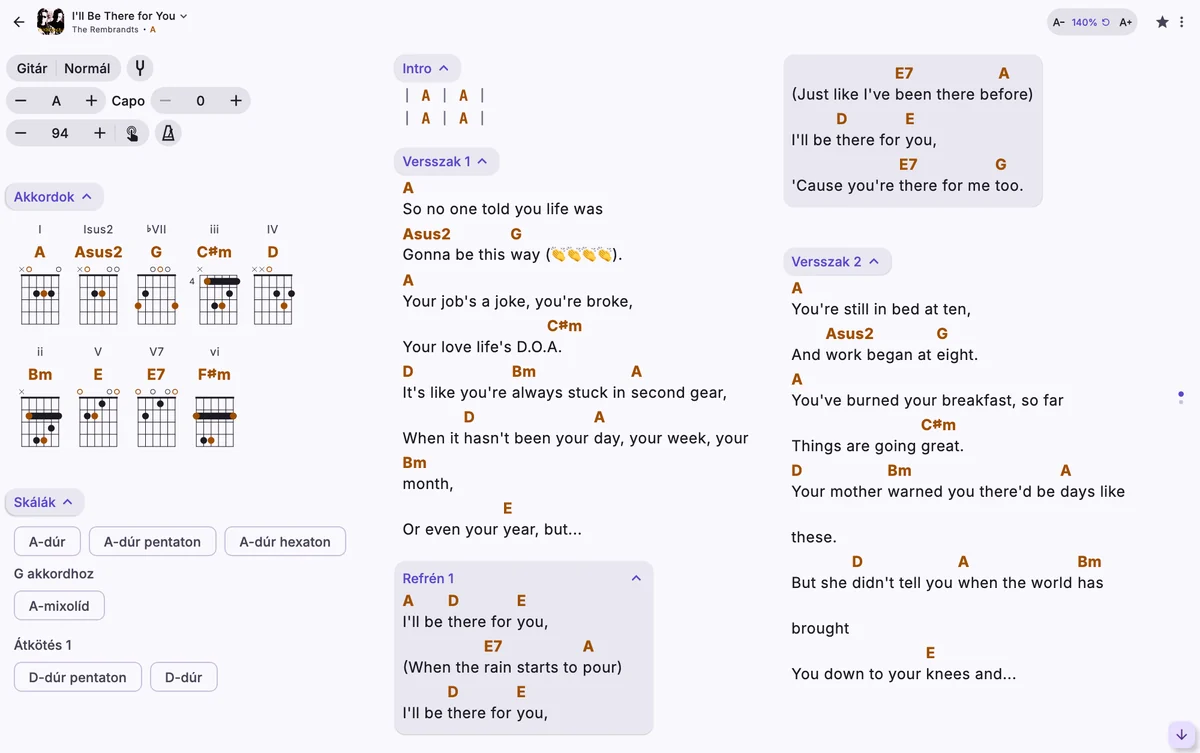Collapse the Refrén 1 section
1200x753 pixels.
635,578
